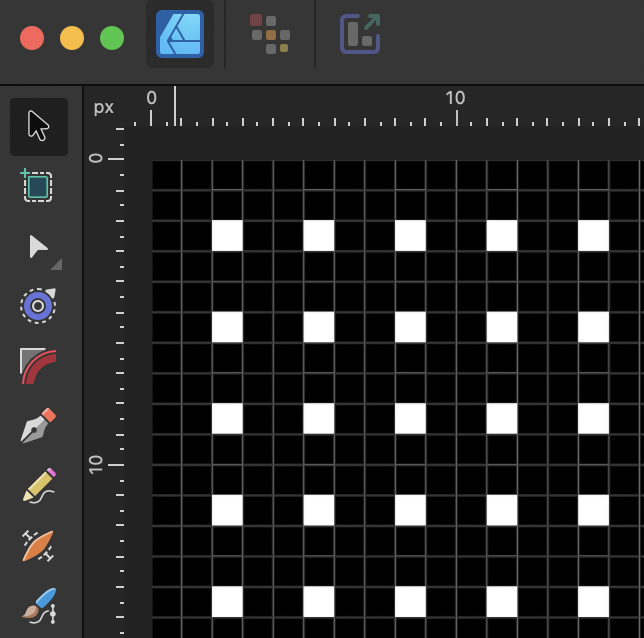644x638 pixels.
Task: Select the Corner tool
Action: [38, 366]
